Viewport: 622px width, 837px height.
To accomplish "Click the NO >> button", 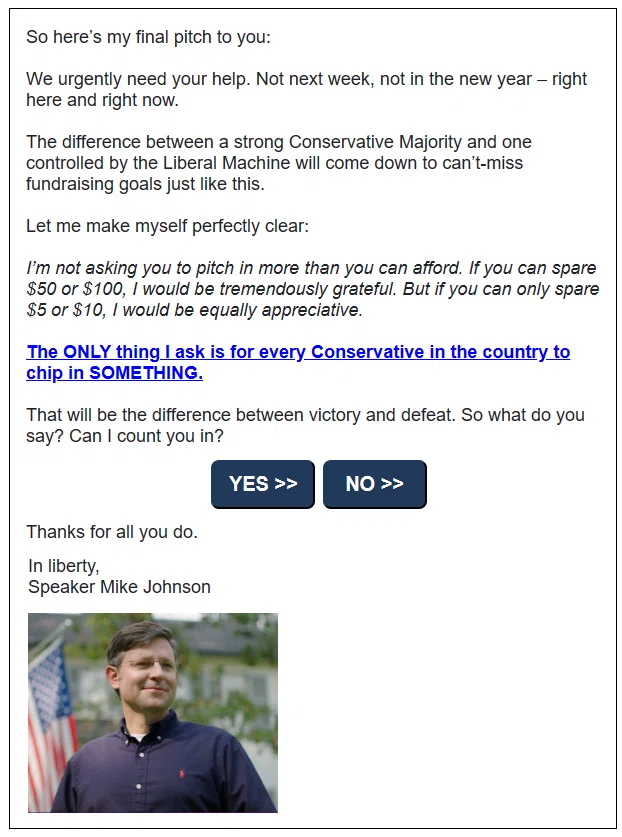I will (375, 484).
